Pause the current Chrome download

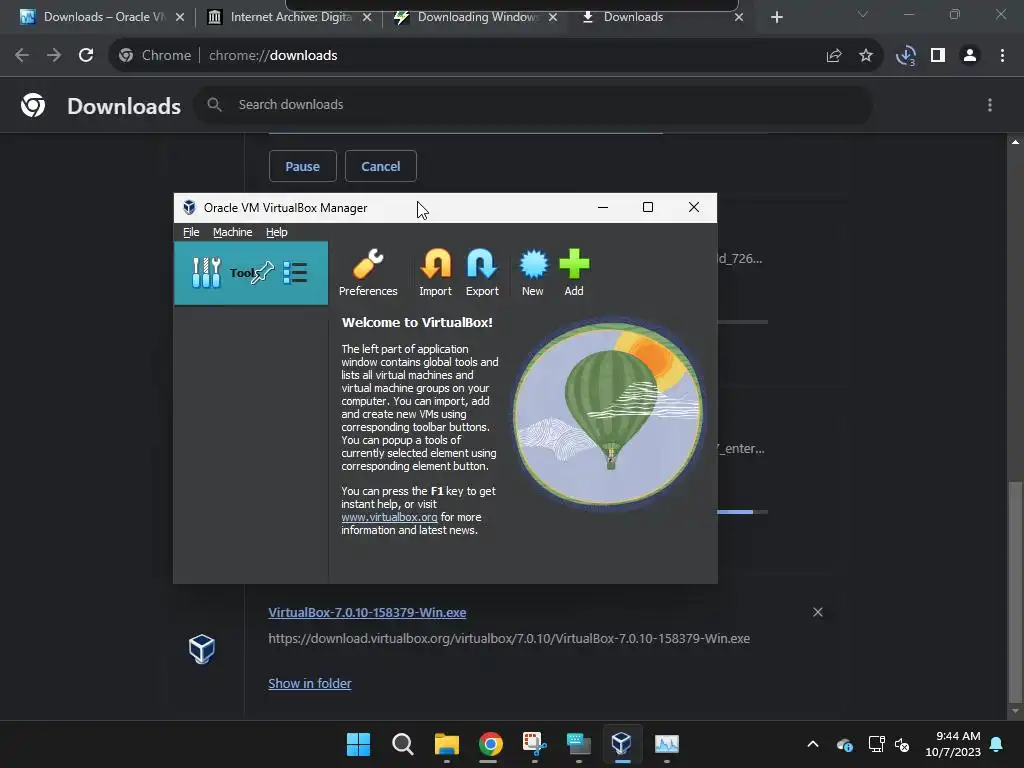point(302,166)
